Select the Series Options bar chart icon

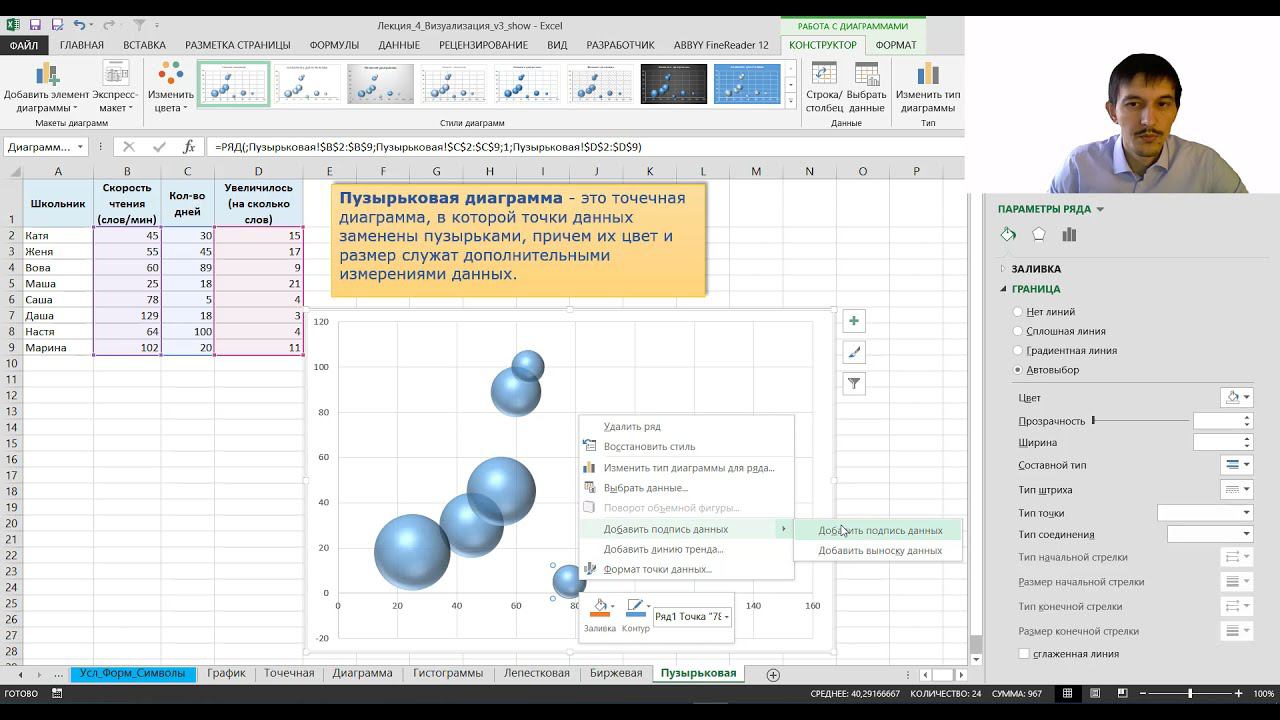tap(1069, 235)
